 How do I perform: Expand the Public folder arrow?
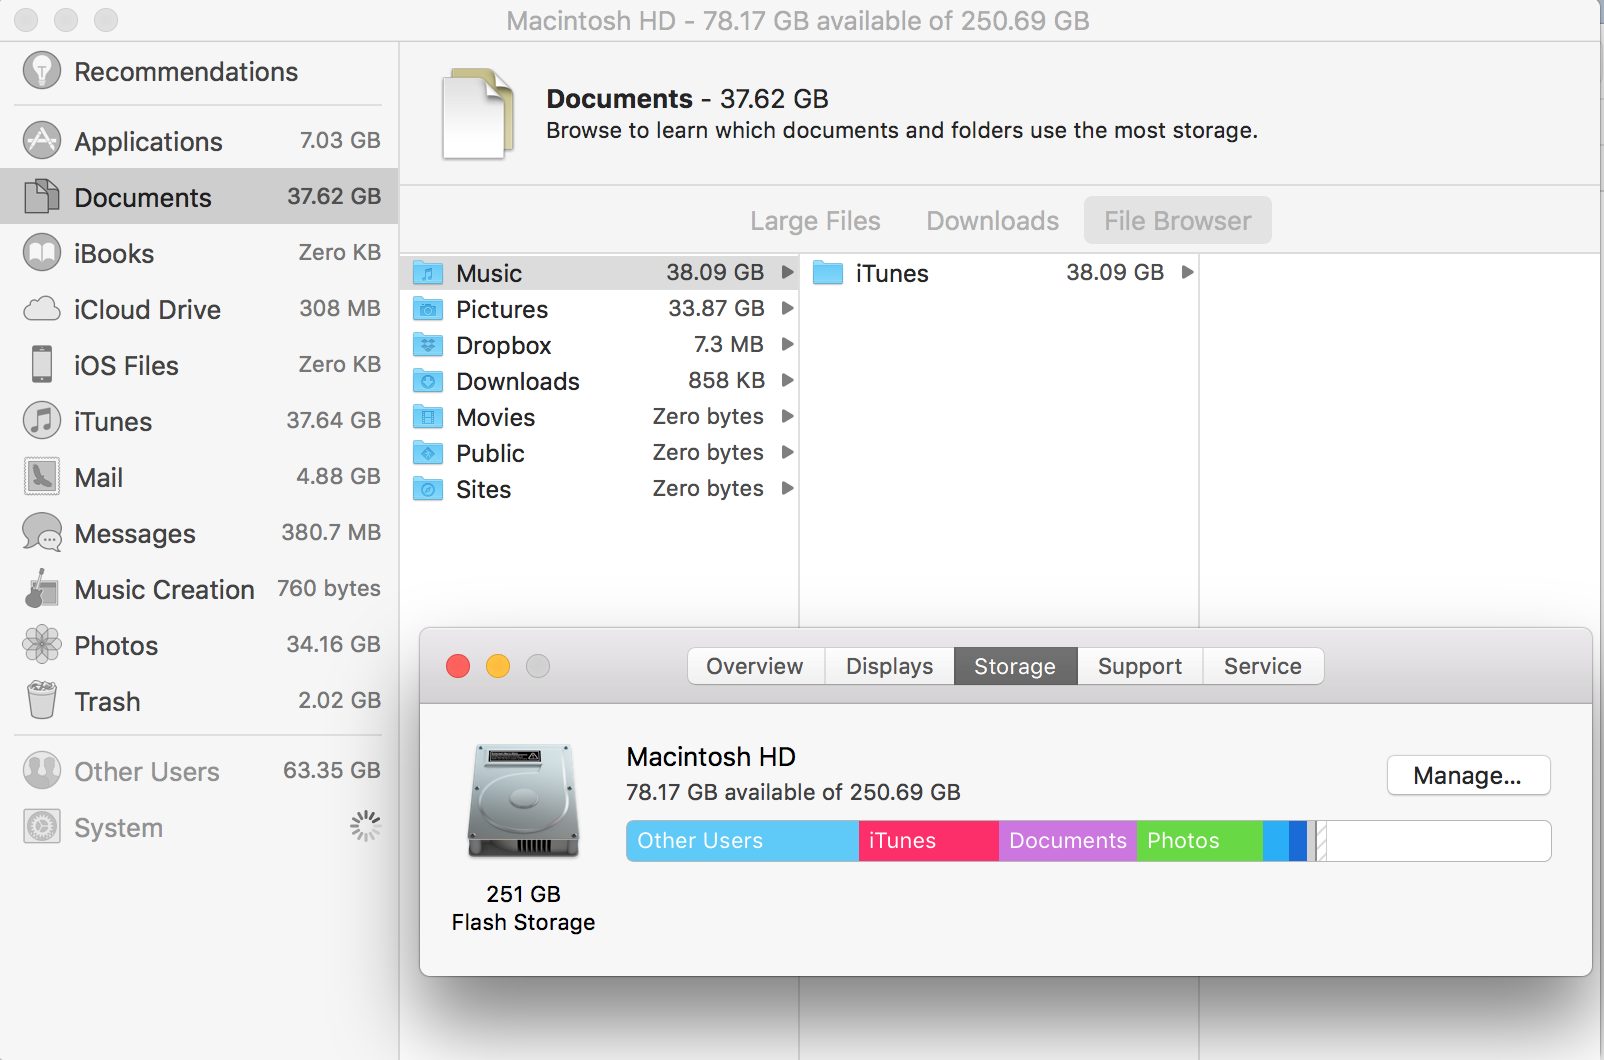788,452
